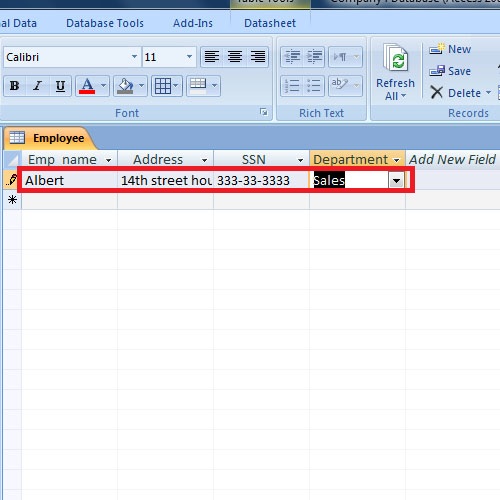Open the Address column filter dropdown
The width and height of the screenshot is (500, 500).
pos(204,160)
